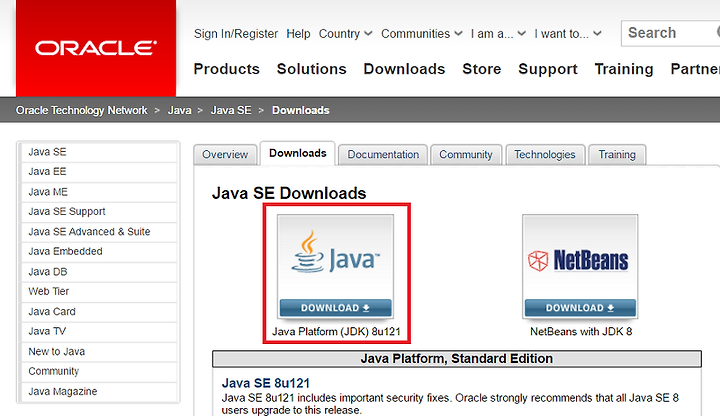The width and height of the screenshot is (720, 416).
Task: Switch to the Technologies tab
Action: click(545, 154)
